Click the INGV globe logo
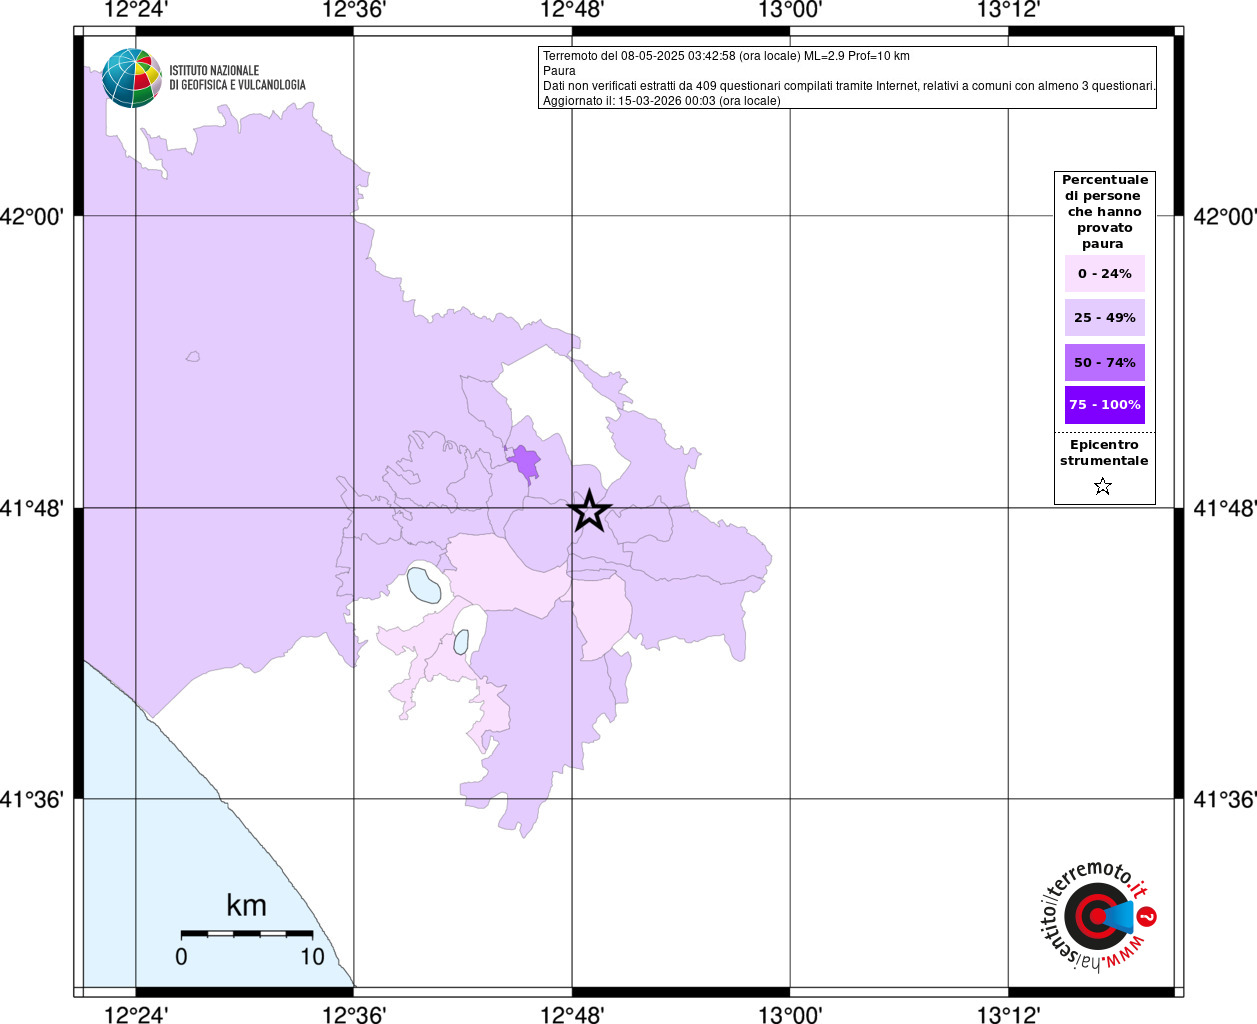Image resolution: width=1257 pixels, height=1024 pixels. [x=132, y=78]
